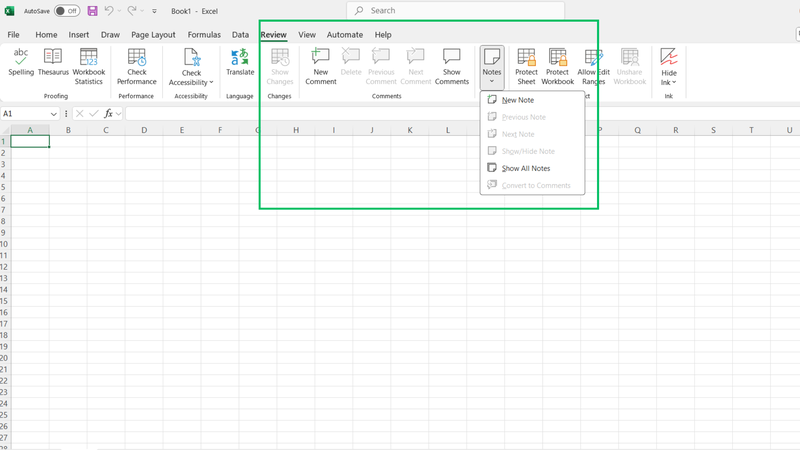The image size is (800, 450).
Task: Select cell A1 in the grid
Action: (x=30, y=141)
